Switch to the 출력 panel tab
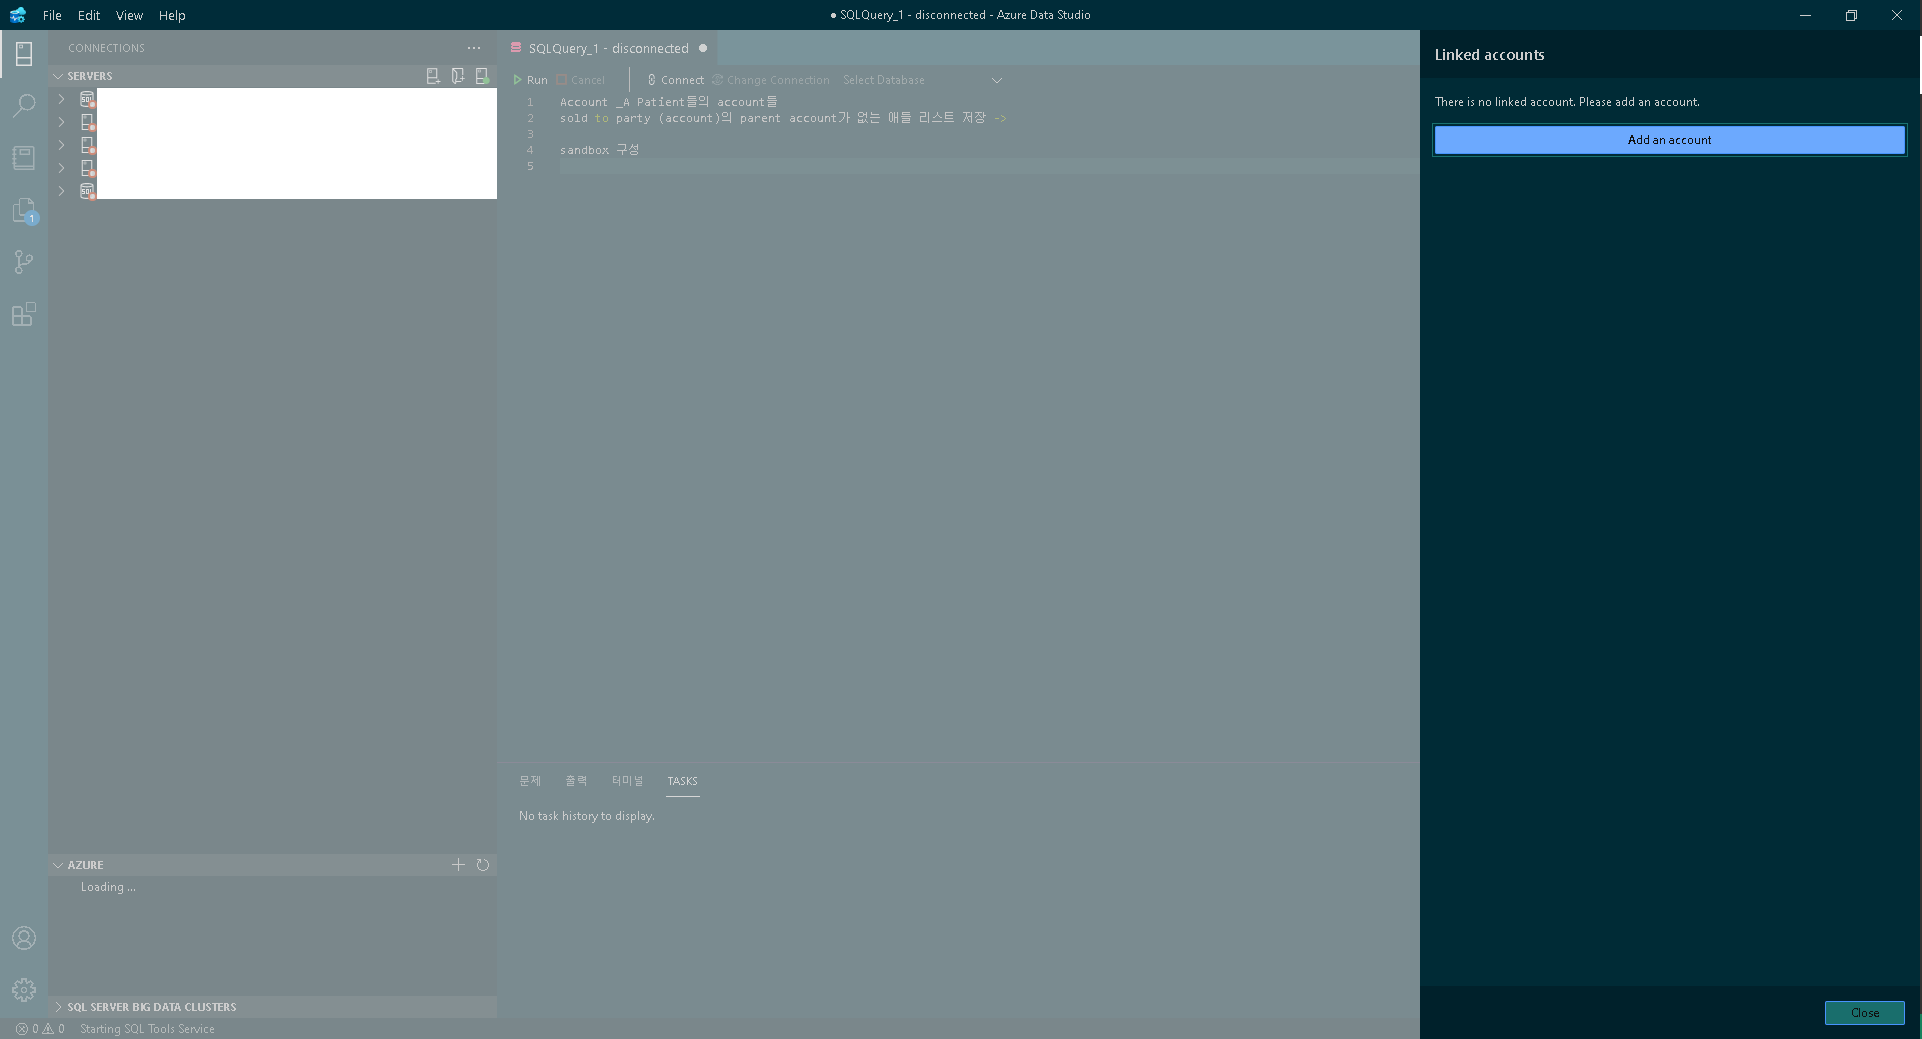Viewport: 1922px width, 1039px height. click(576, 781)
